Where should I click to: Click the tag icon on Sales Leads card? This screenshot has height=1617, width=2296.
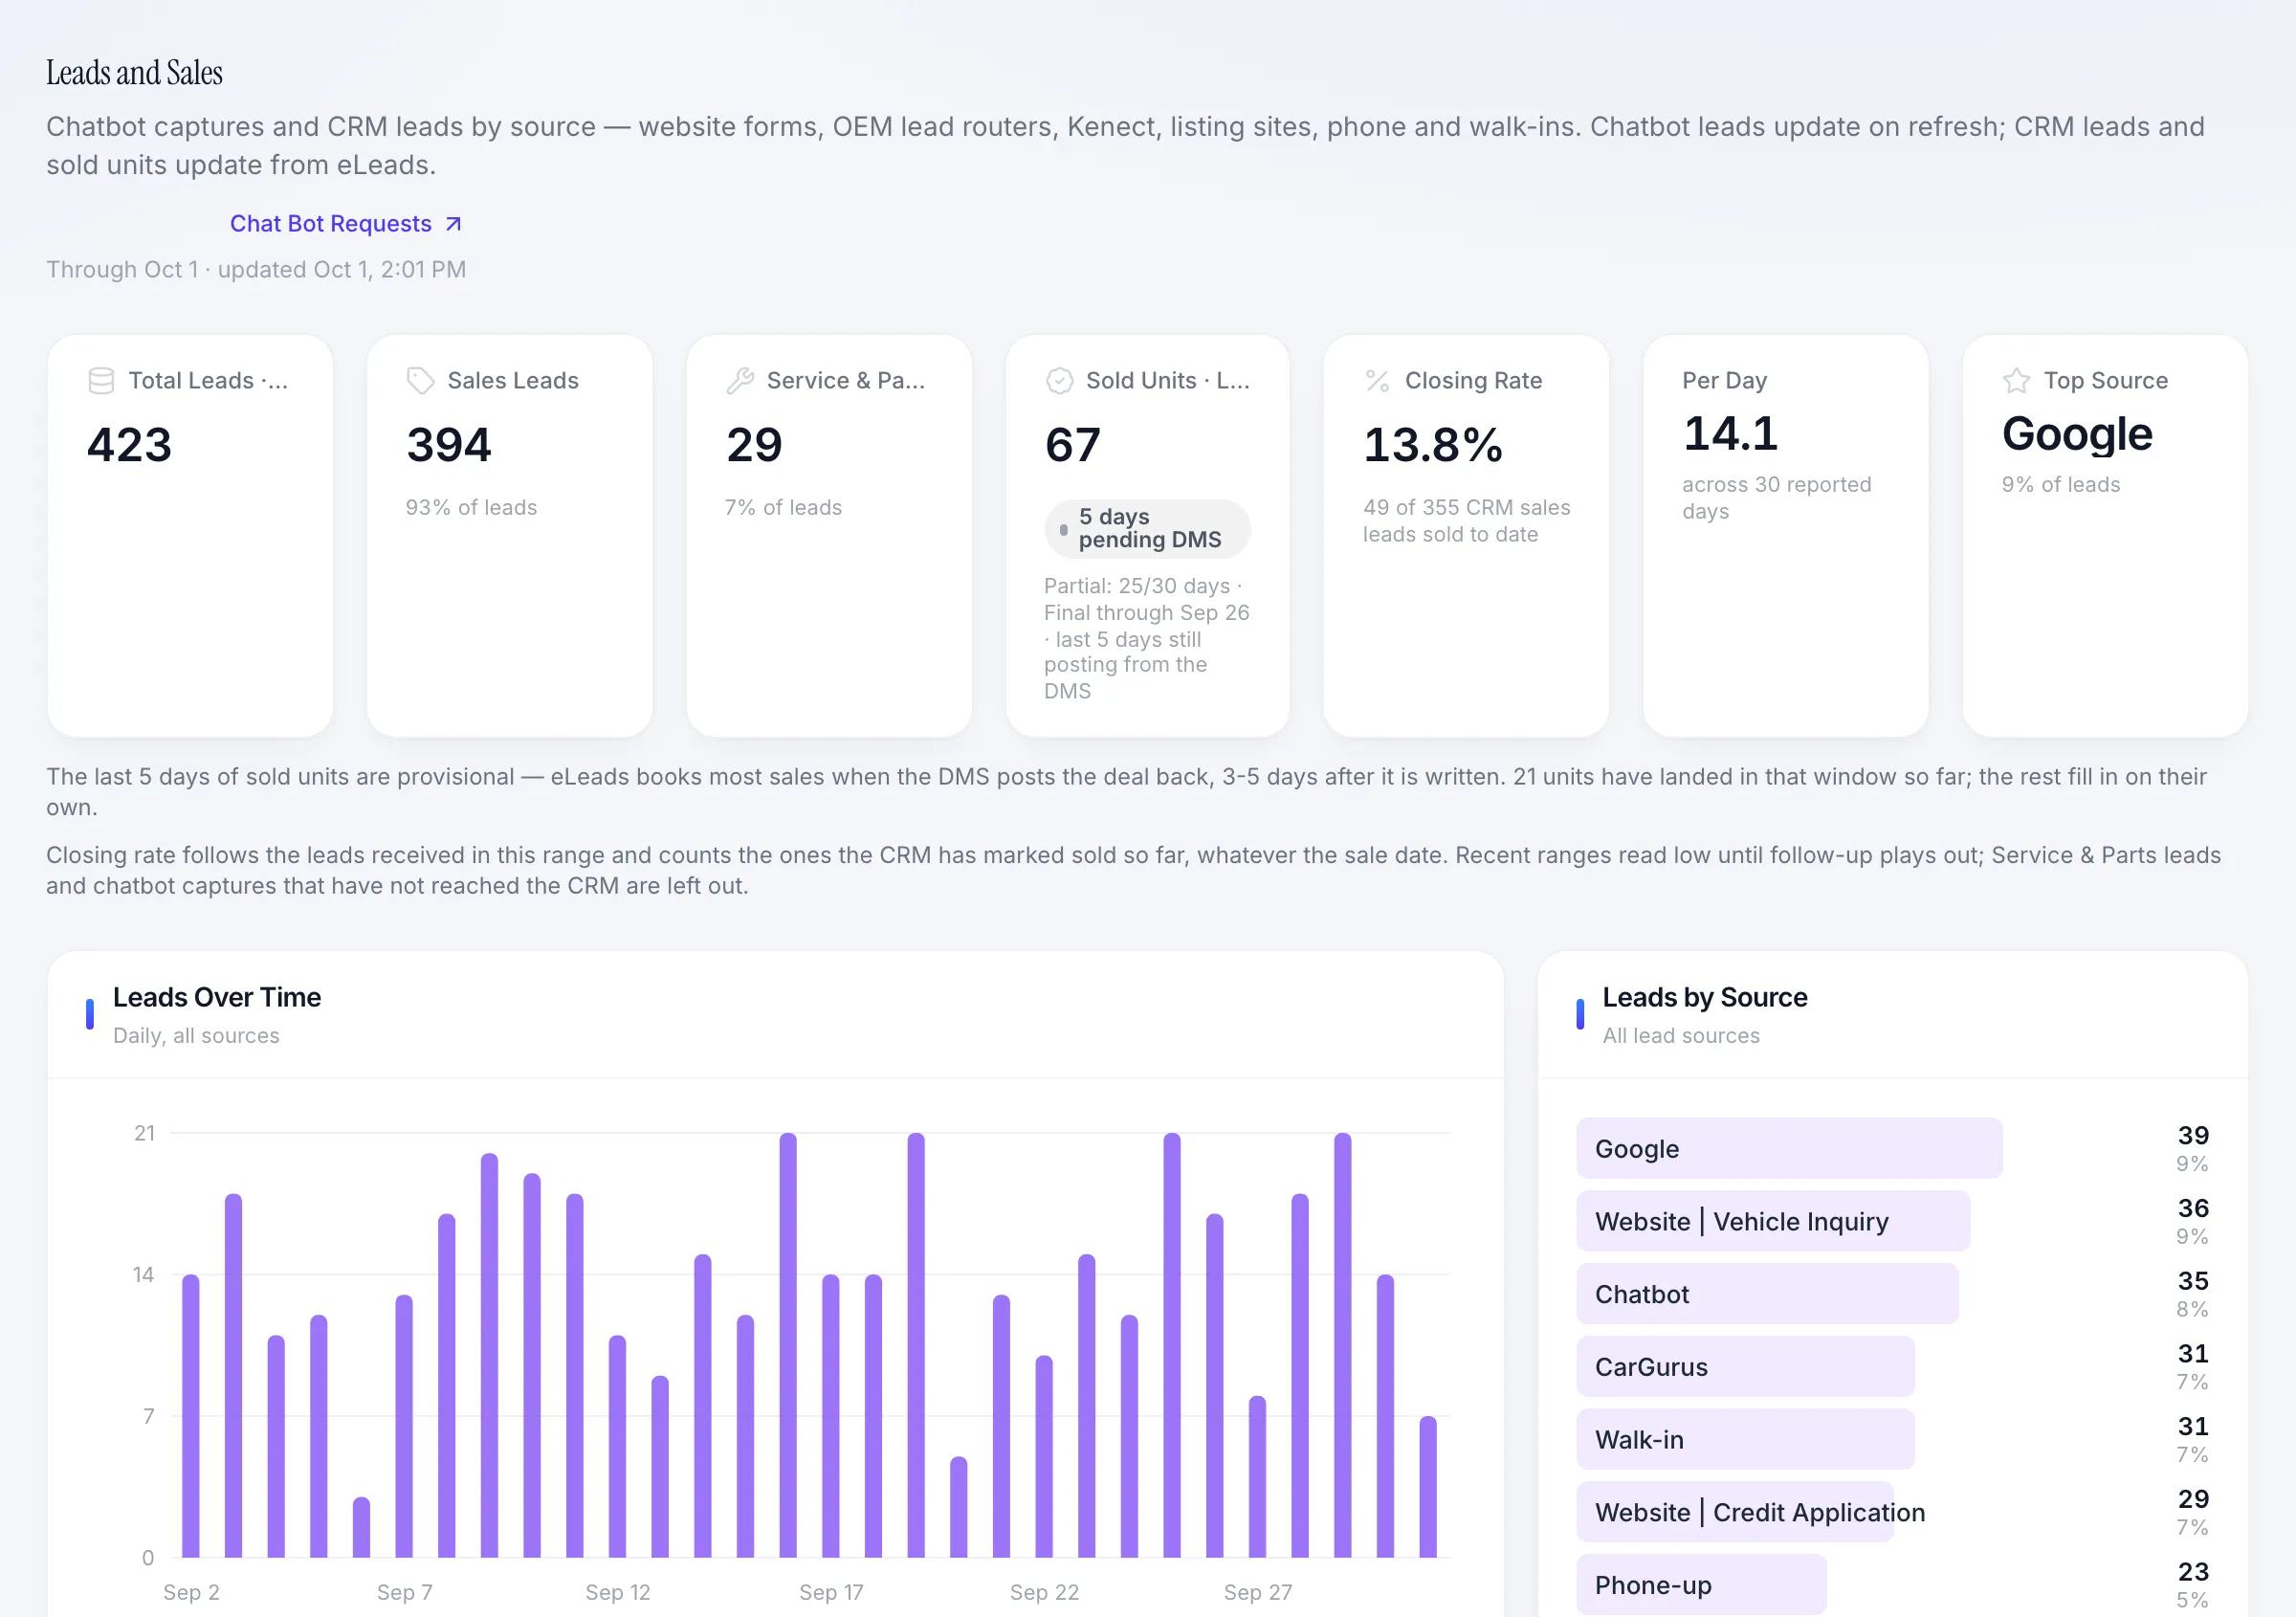420,381
